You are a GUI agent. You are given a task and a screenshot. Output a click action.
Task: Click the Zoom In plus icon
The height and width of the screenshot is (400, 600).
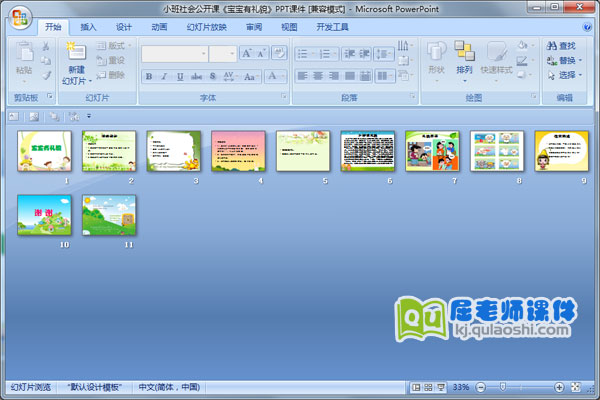pyautogui.click(x=559, y=387)
